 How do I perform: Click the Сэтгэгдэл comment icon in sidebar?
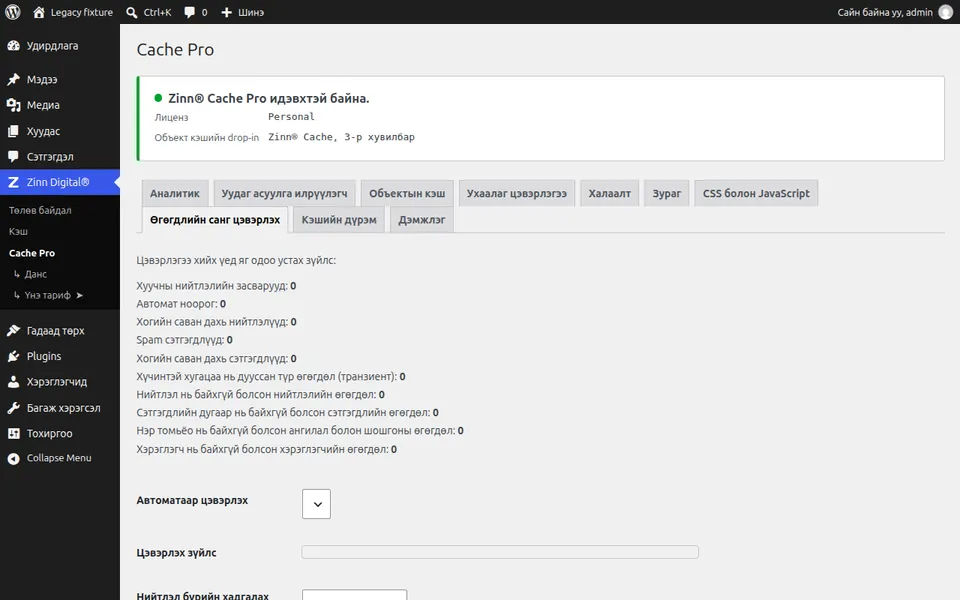pos(13,157)
